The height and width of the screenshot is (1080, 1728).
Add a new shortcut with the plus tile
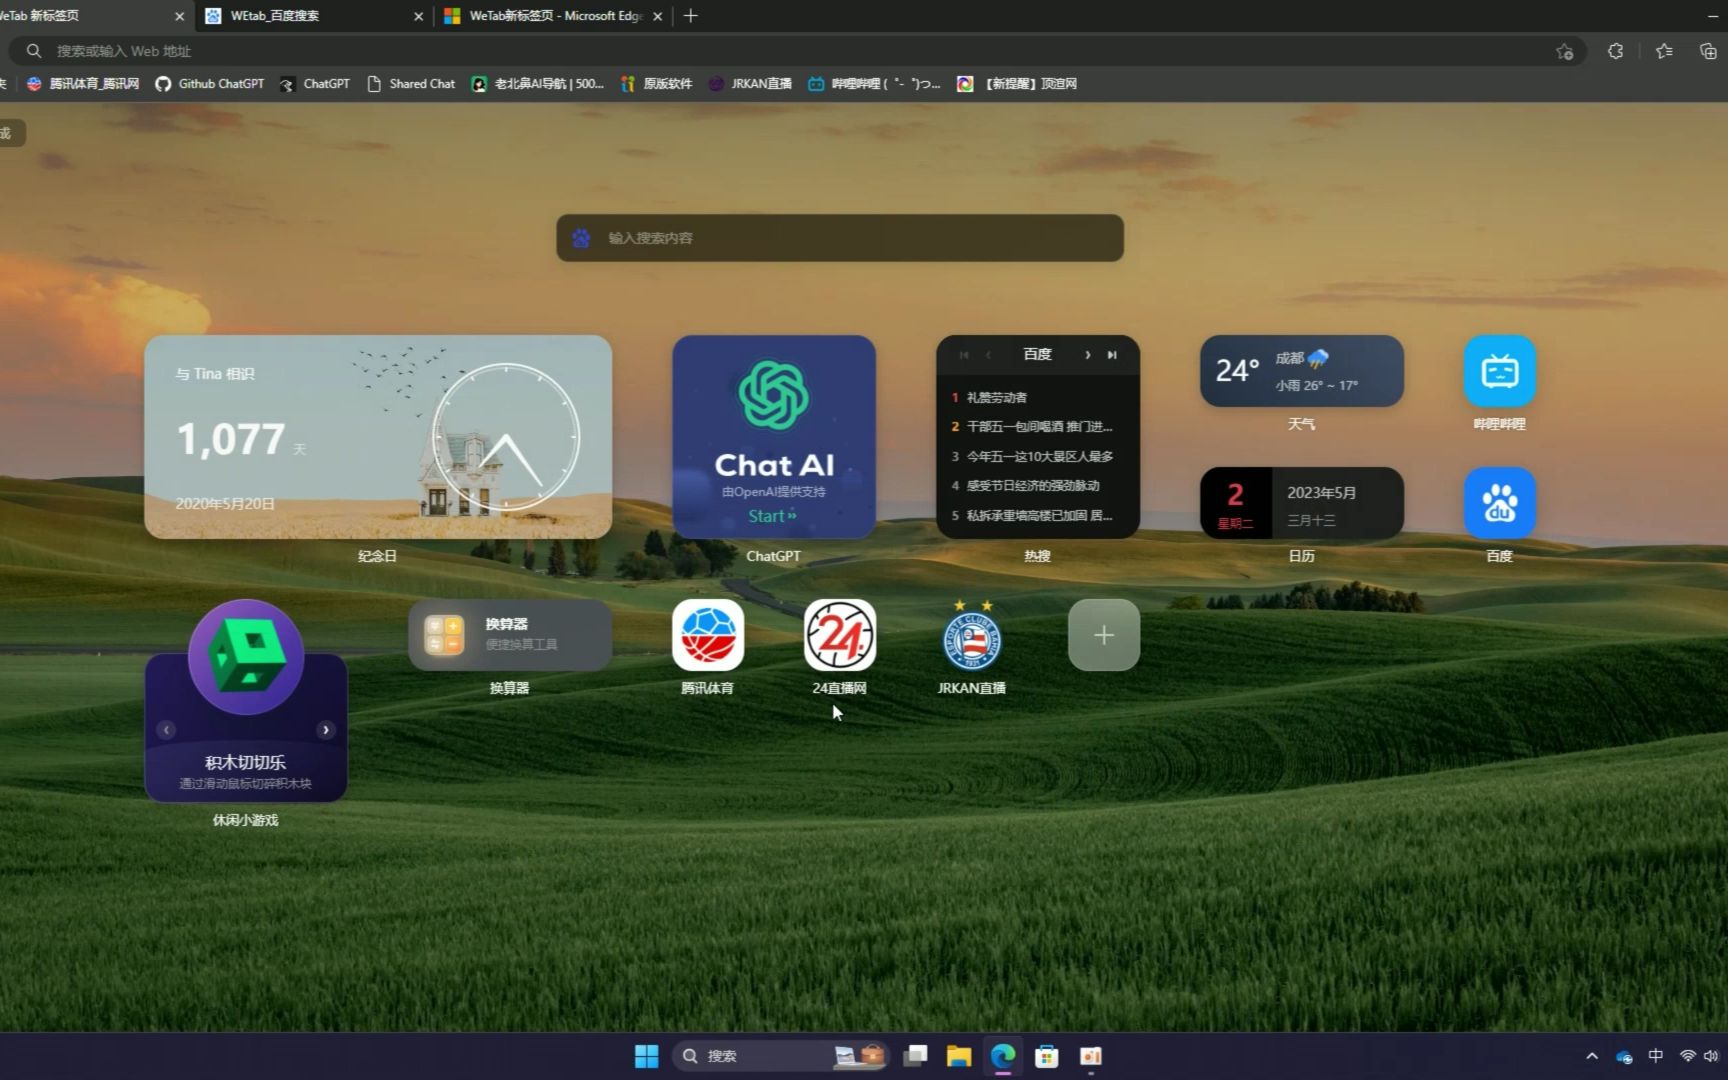pyautogui.click(x=1104, y=635)
